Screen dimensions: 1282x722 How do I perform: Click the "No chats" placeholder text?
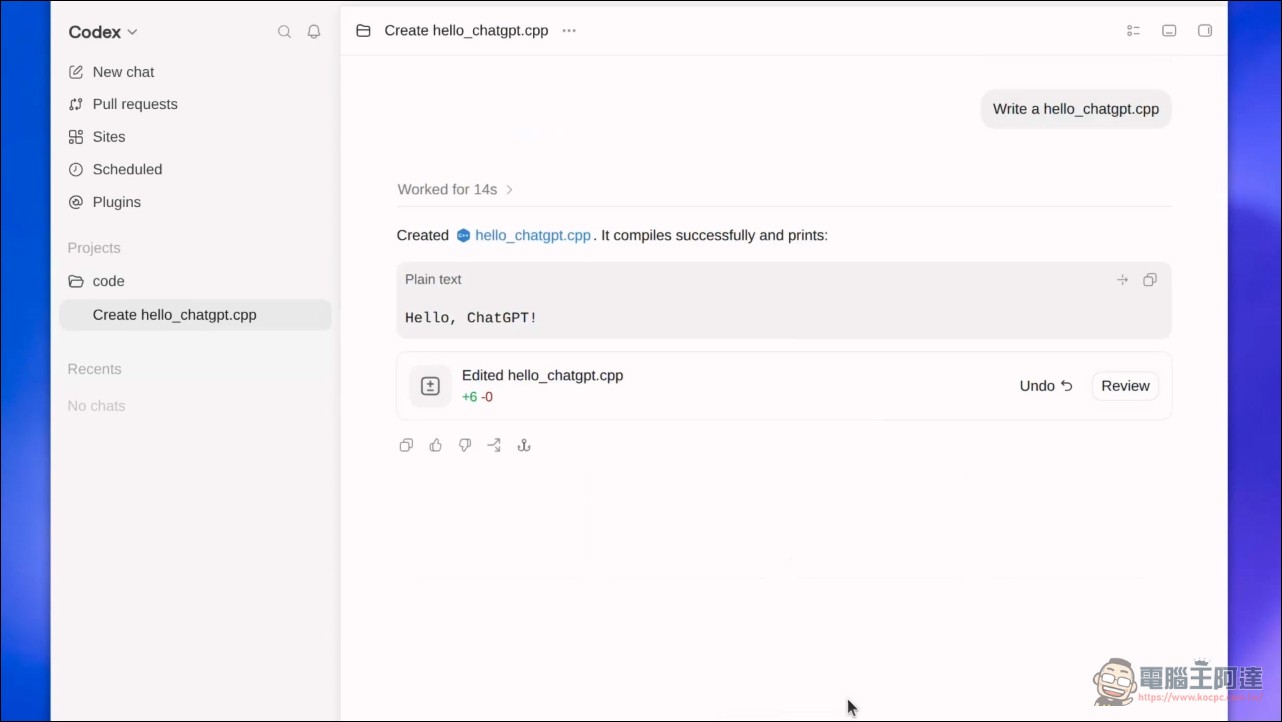(x=96, y=406)
